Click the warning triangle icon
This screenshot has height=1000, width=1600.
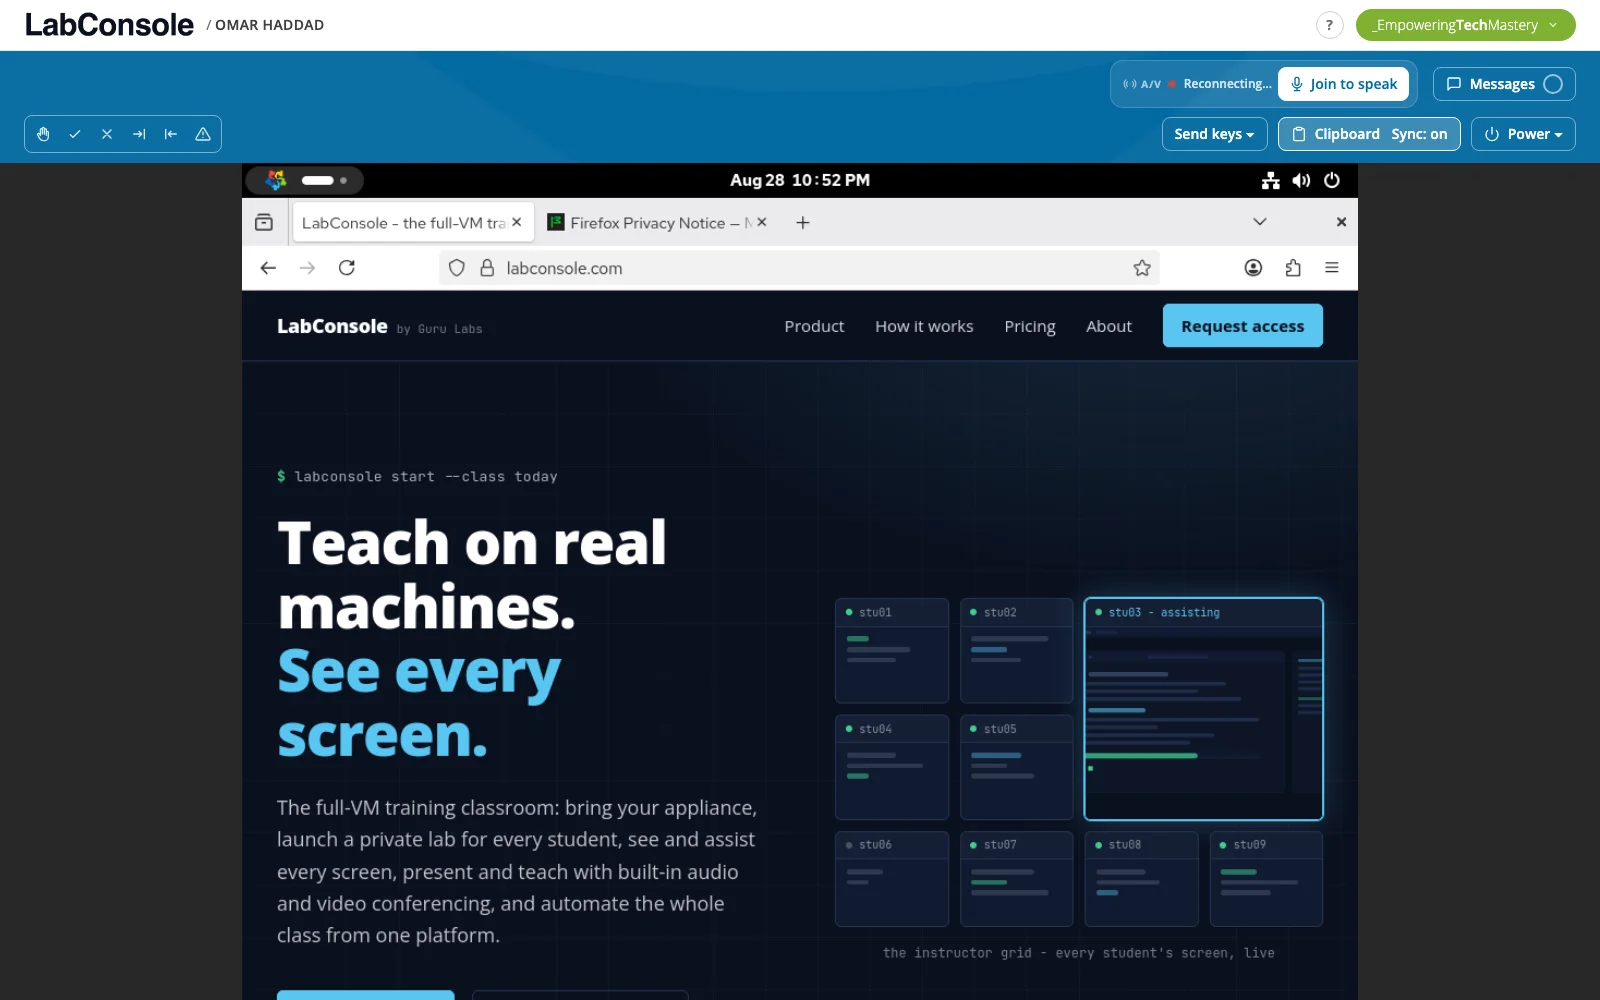pyautogui.click(x=203, y=134)
